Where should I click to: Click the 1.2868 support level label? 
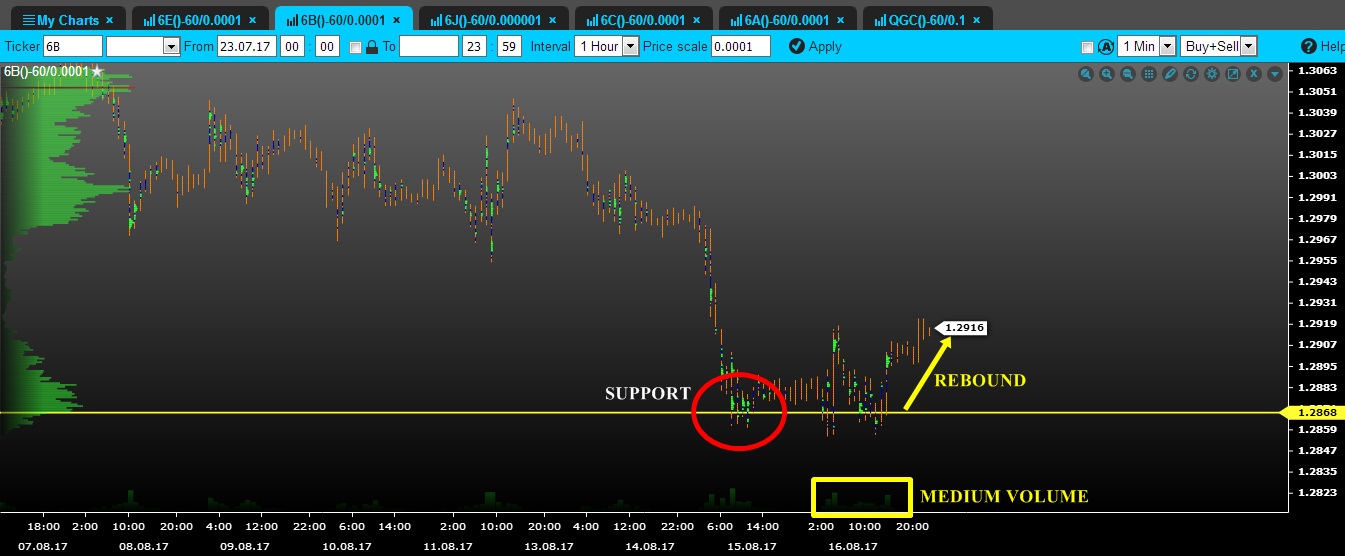(x=1313, y=412)
